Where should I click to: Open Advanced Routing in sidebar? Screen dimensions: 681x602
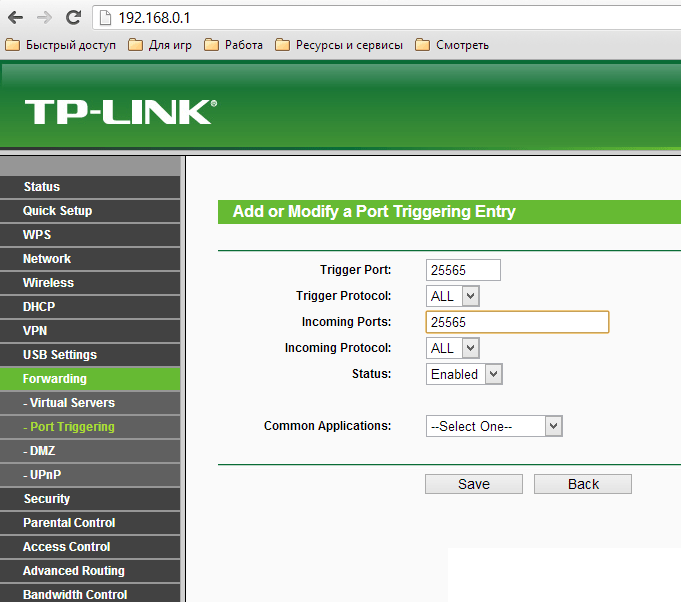point(90,571)
